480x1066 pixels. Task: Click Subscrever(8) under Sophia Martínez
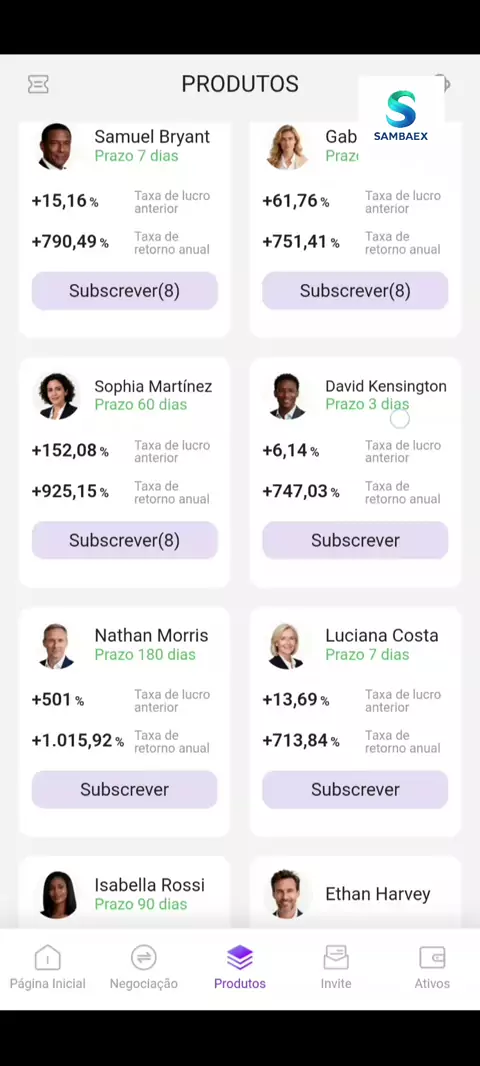(x=124, y=540)
